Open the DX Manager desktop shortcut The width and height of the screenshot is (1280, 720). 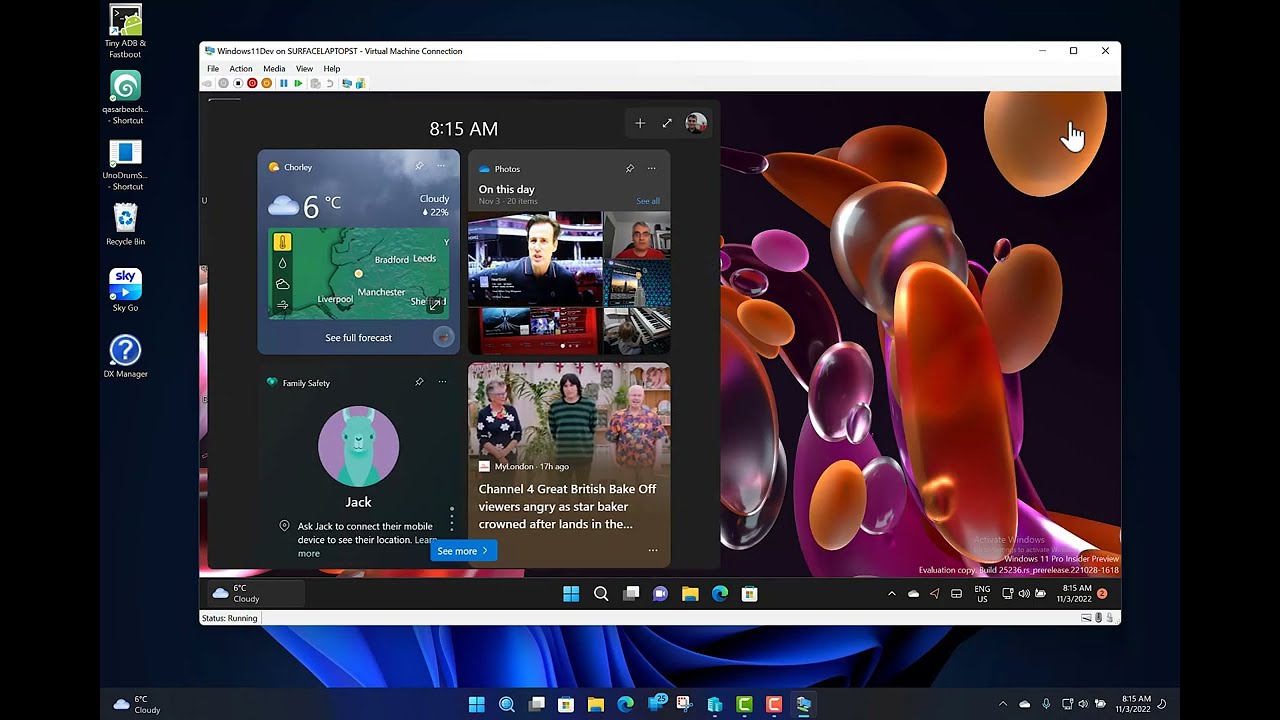pos(125,356)
